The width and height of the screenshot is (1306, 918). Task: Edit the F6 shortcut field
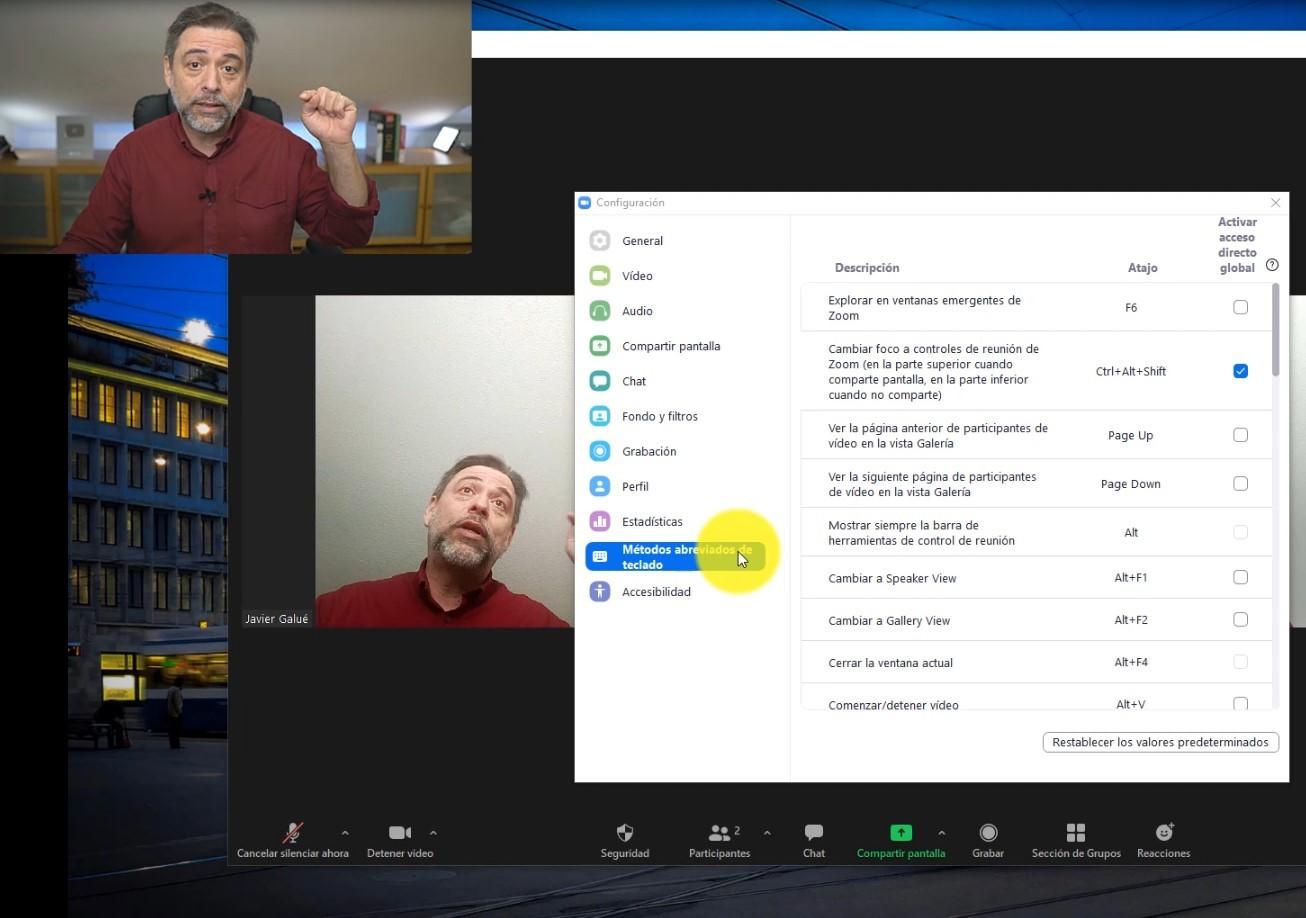pyautogui.click(x=1131, y=308)
